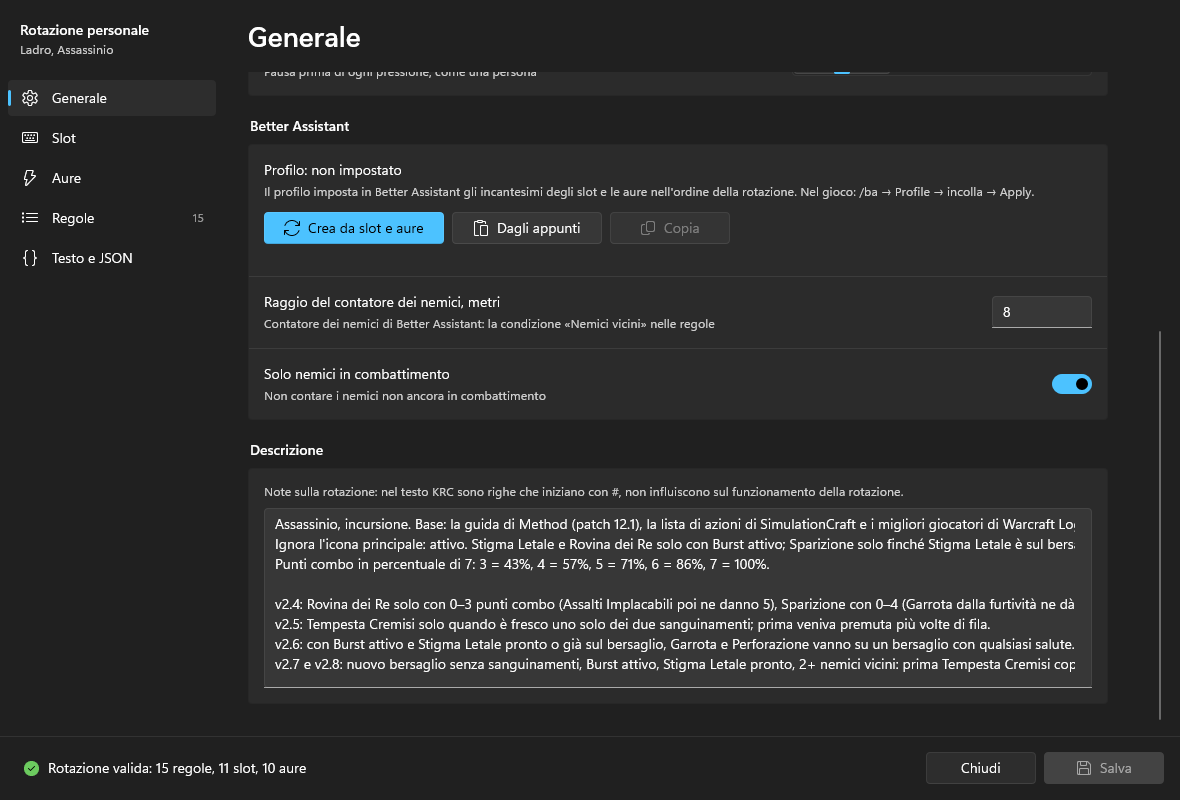The height and width of the screenshot is (800, 1180).
Task: Click Raggio del contatore dei nemici label
Action: point(382,302)
